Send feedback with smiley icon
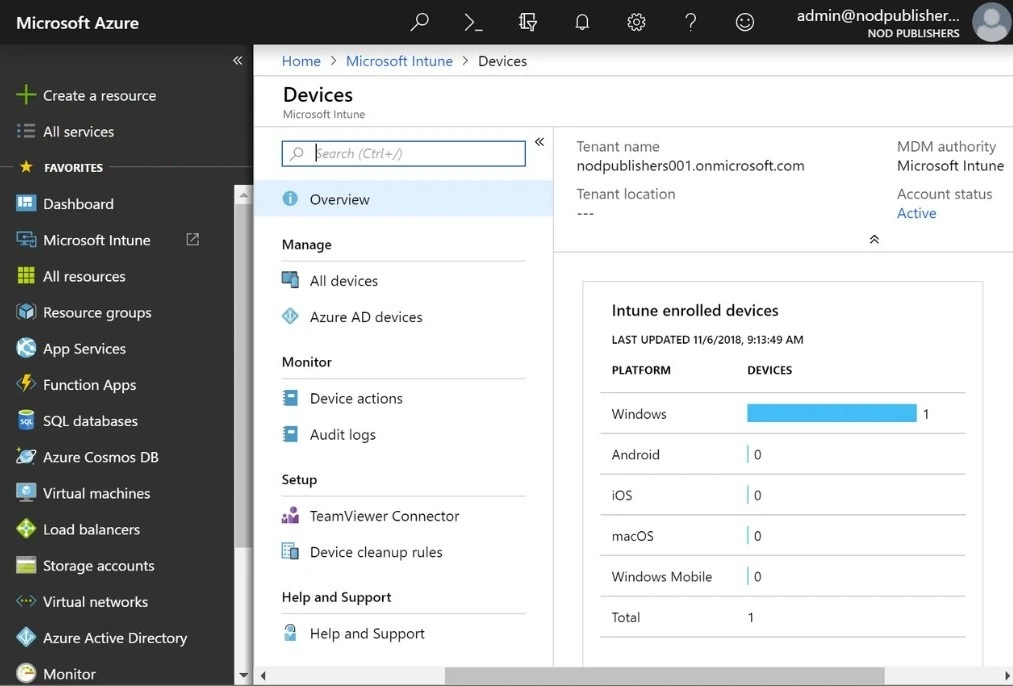1013x686 pixels. (x=745, y=22)
